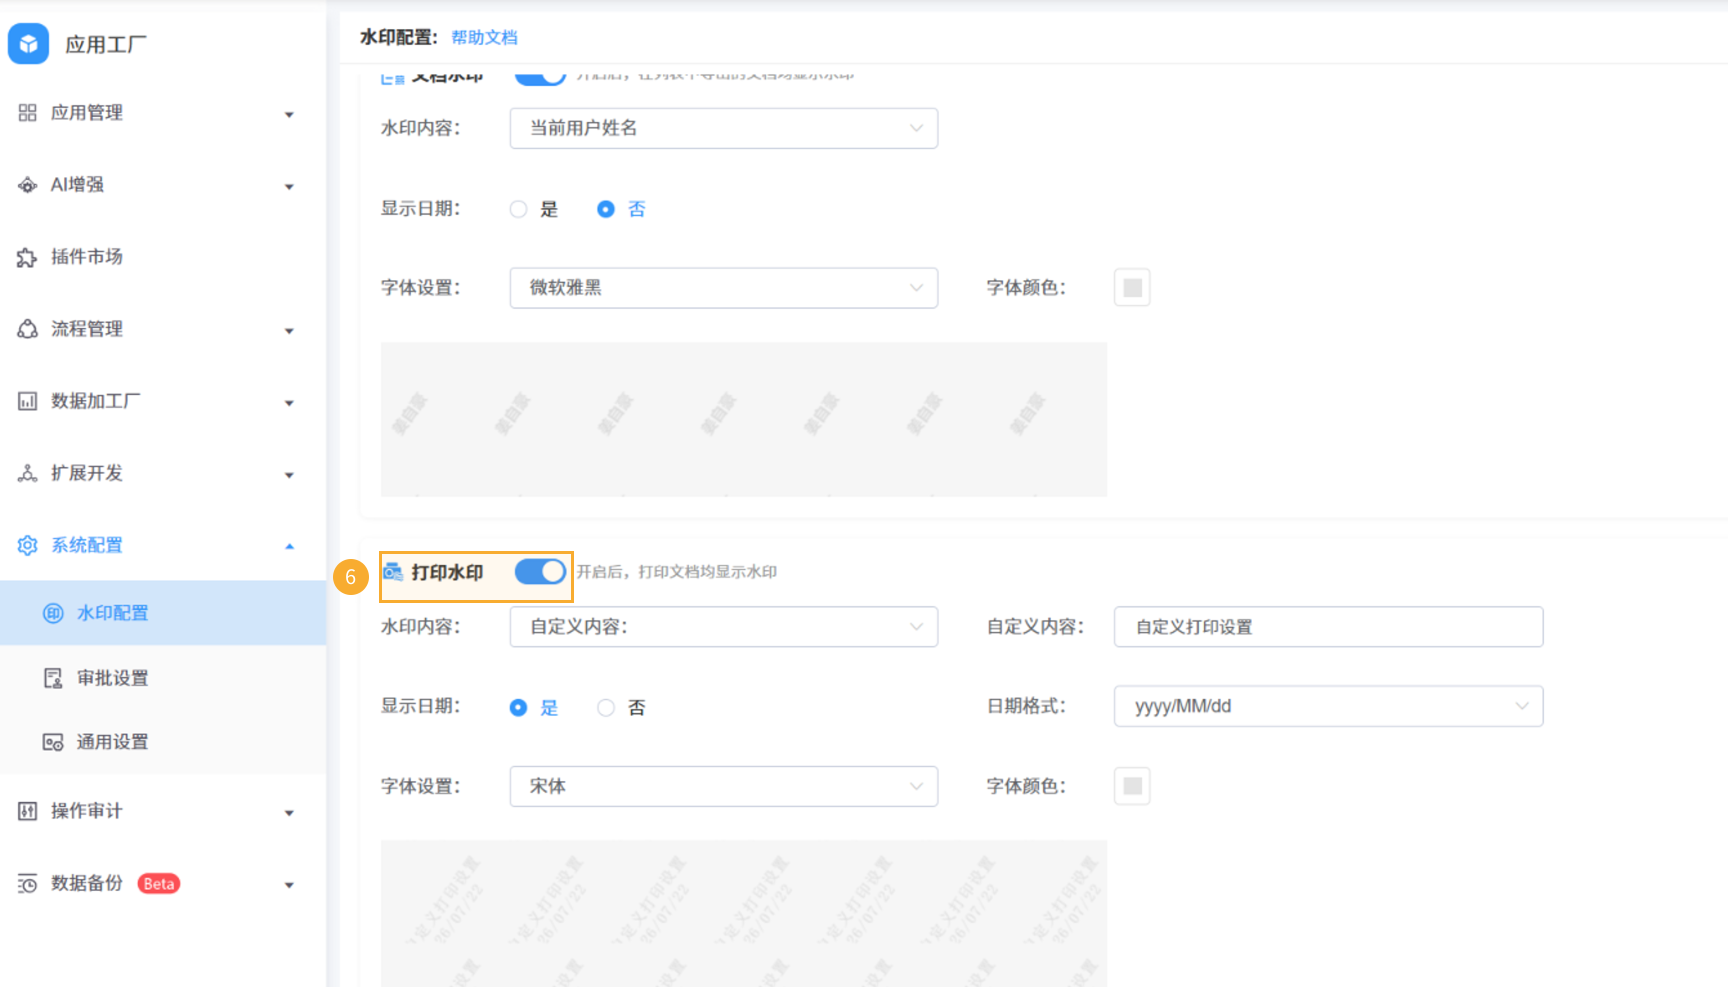Open the 操作审计 menu label

[x=87, y=811]
